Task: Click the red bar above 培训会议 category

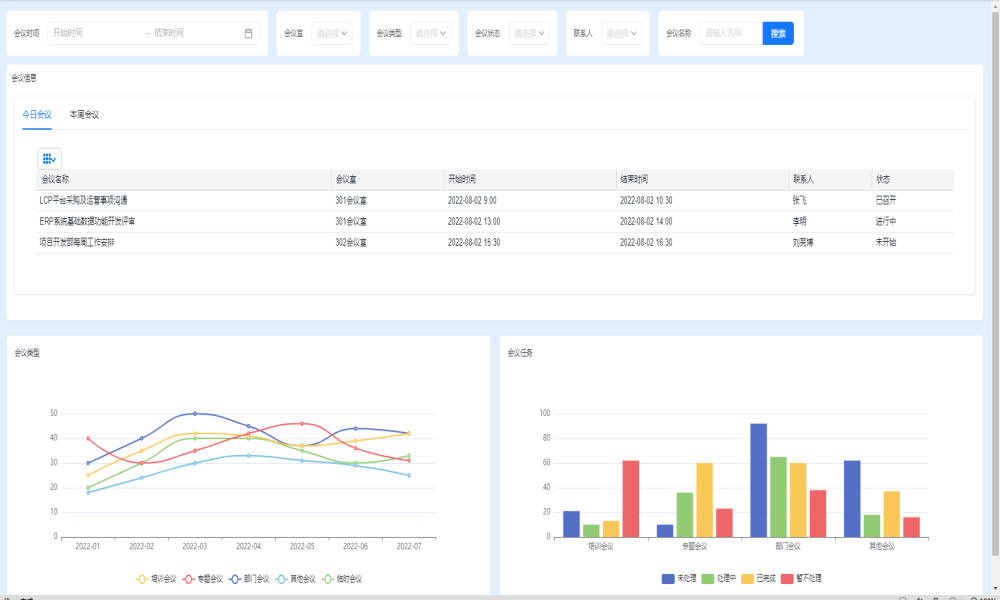Action: click(x=631, y=499)
